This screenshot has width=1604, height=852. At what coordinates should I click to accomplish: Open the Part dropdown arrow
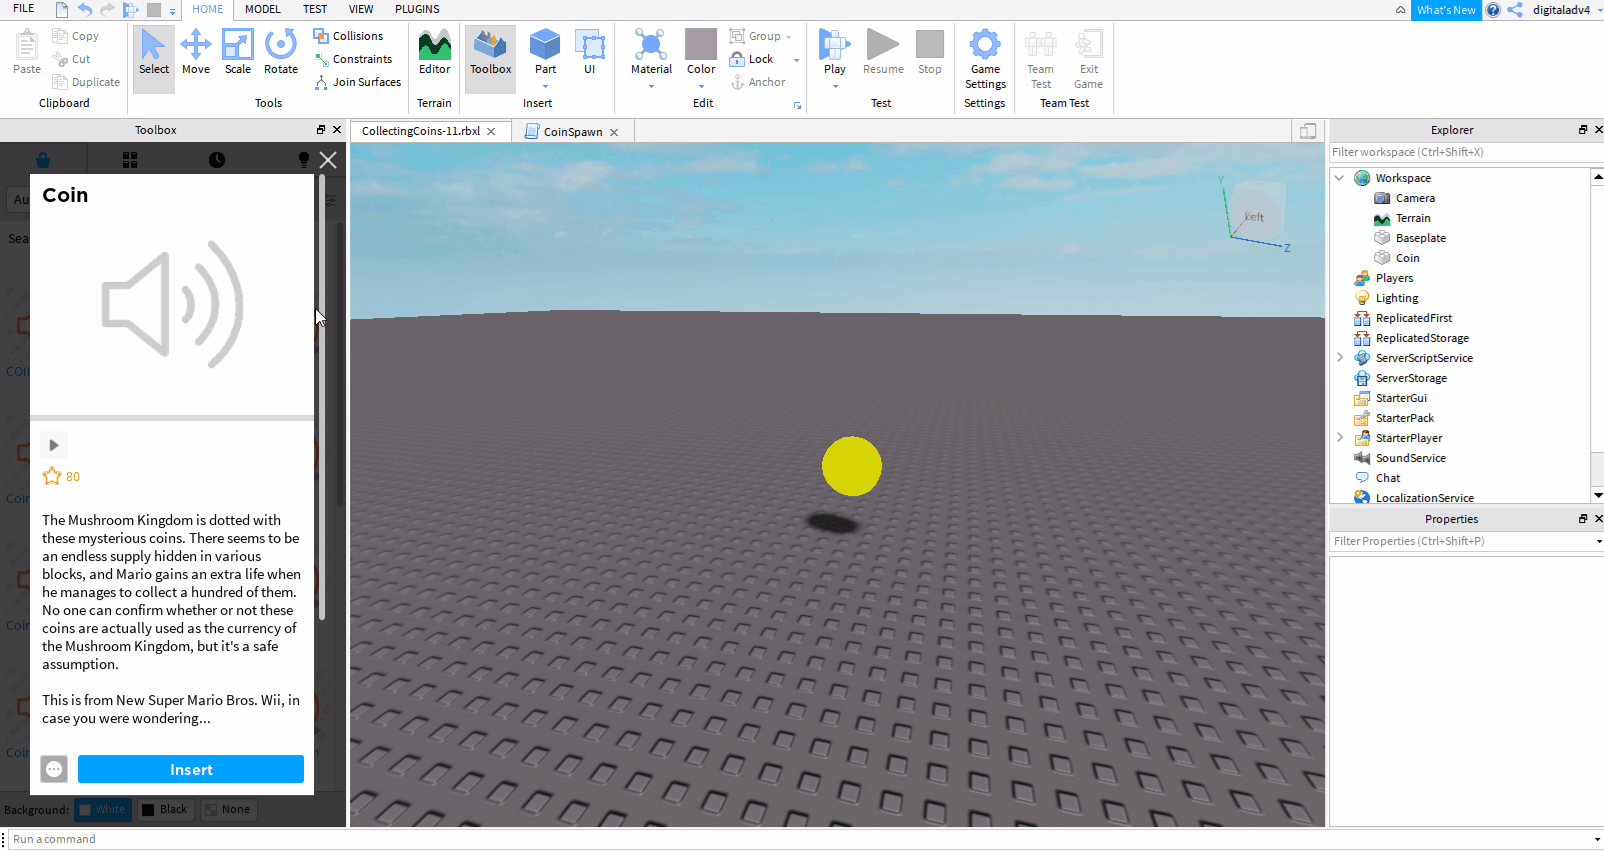tap(546, 86)
